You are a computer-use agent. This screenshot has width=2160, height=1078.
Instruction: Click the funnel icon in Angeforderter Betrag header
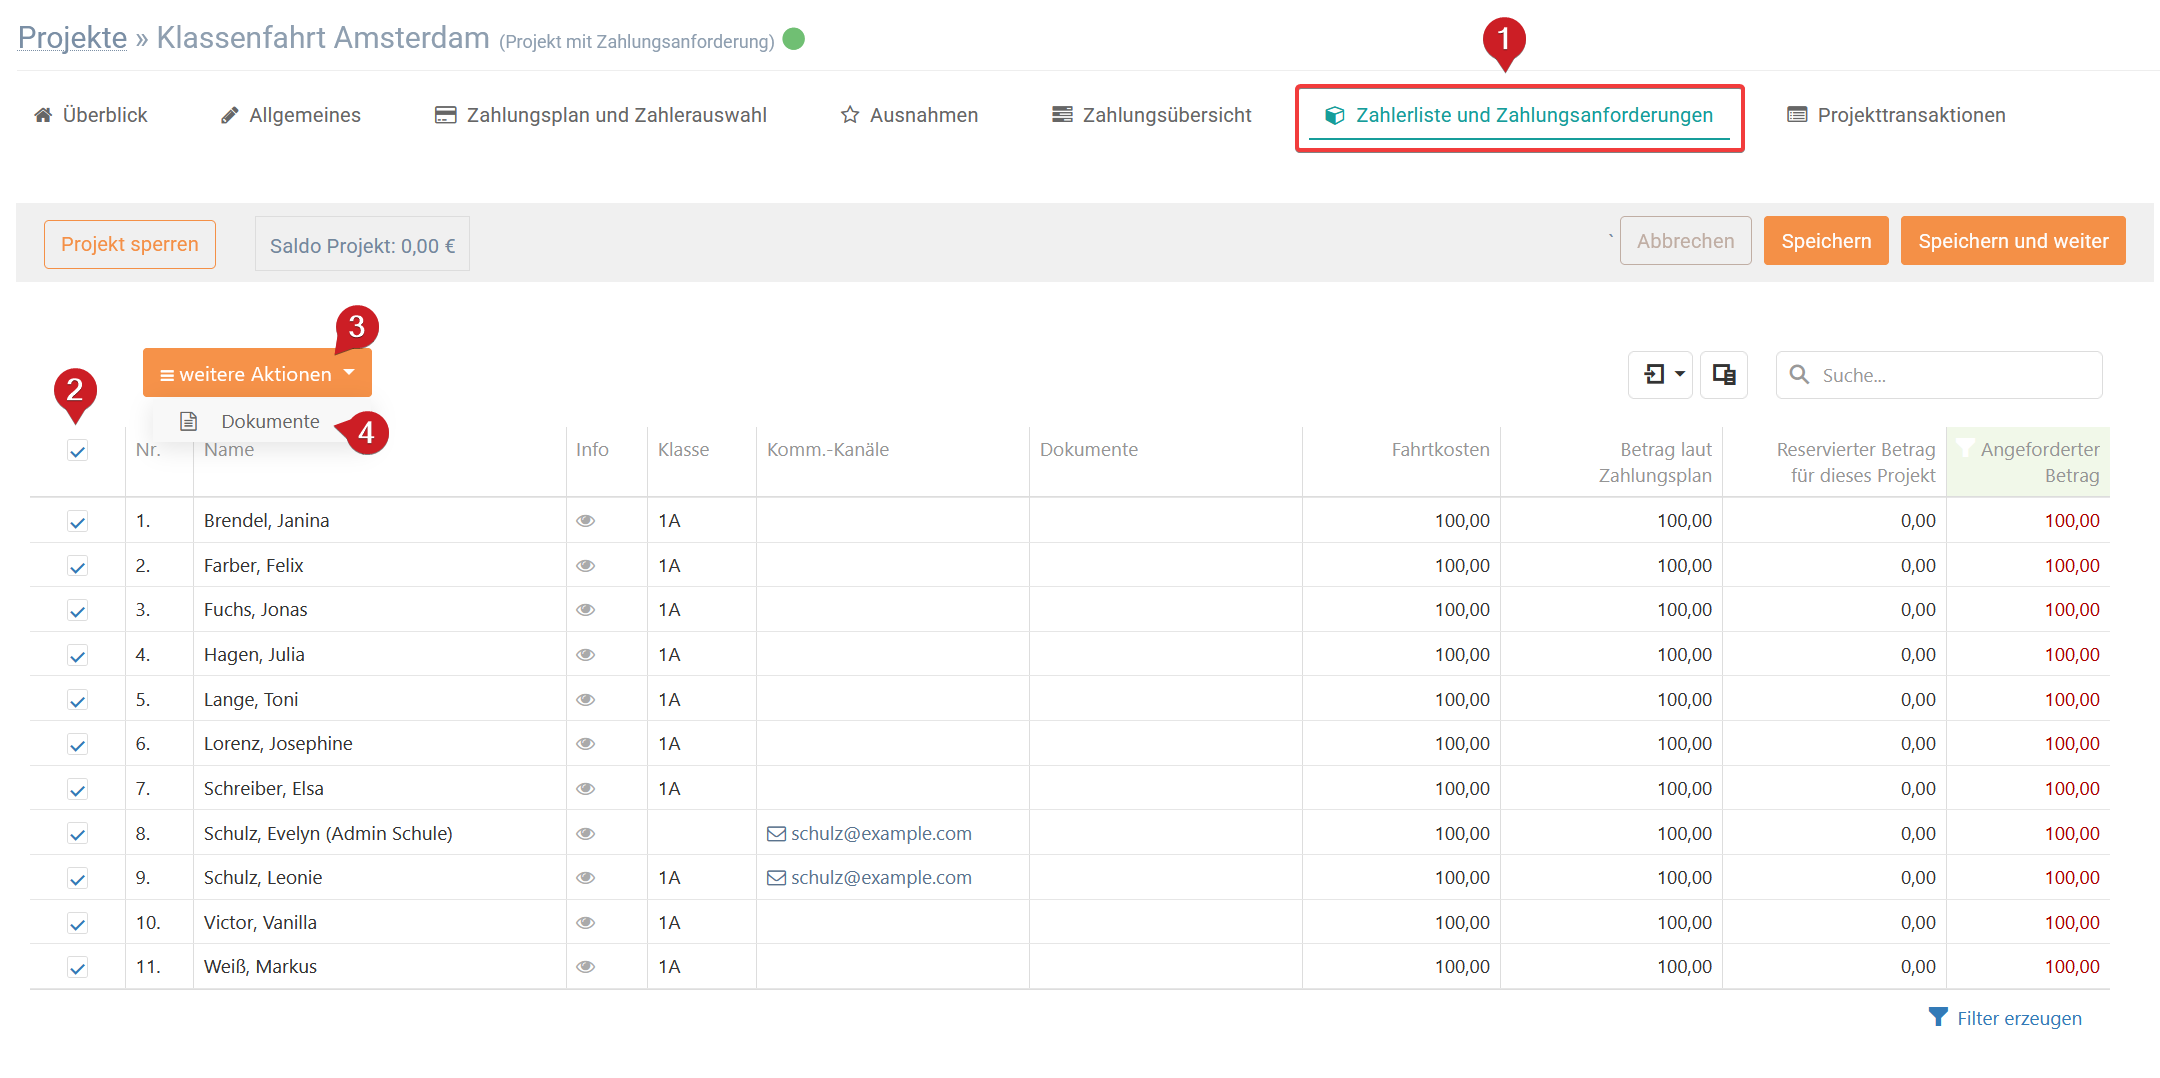pos(1965,448)
